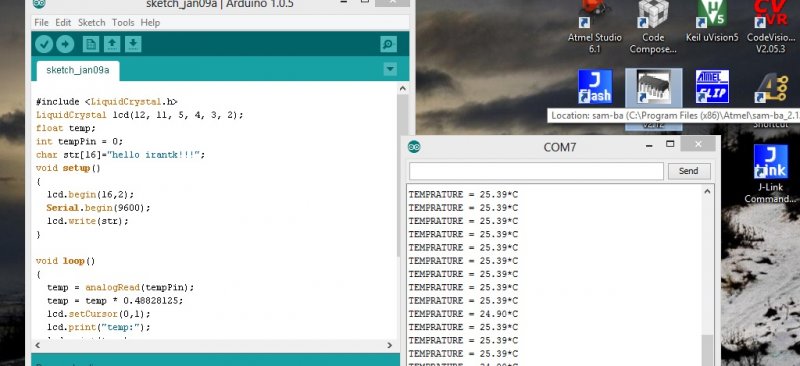Select the J-Link Commander desktop icon

[770, 174]
